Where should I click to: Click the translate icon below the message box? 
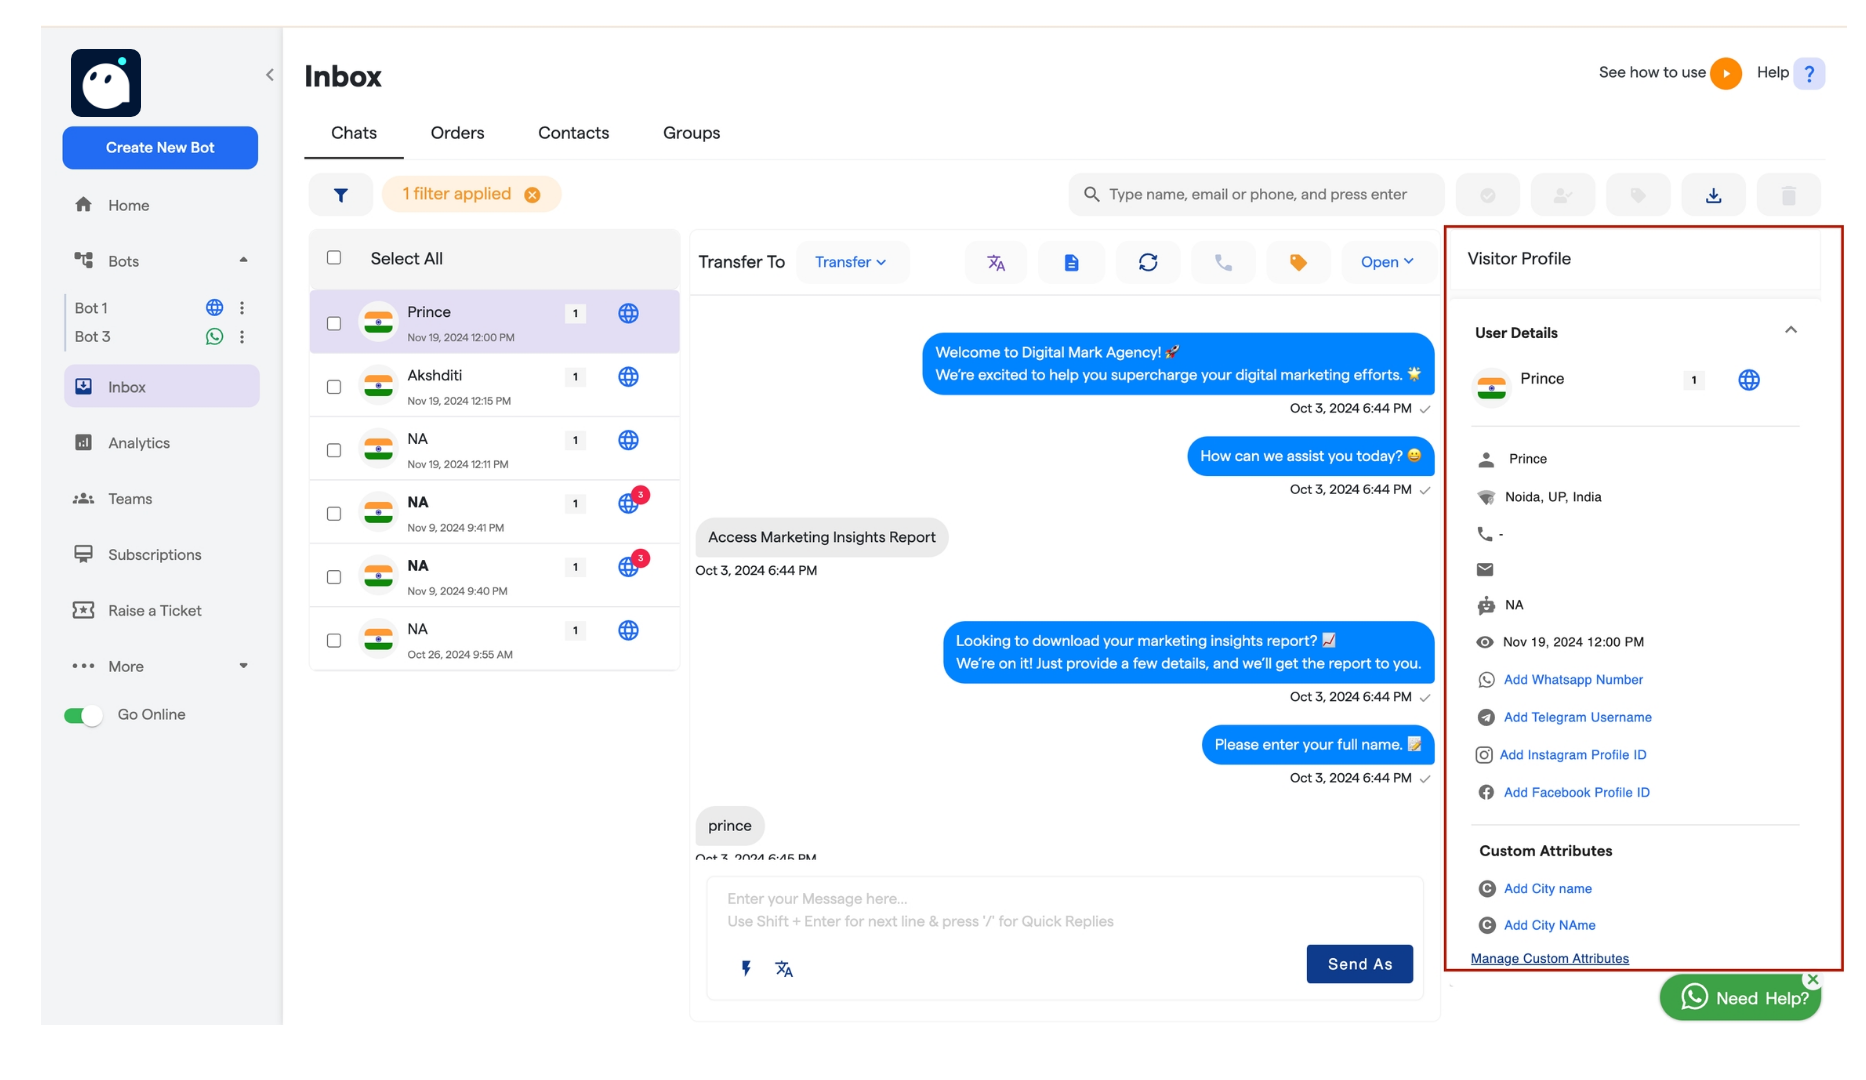(784, 968)
